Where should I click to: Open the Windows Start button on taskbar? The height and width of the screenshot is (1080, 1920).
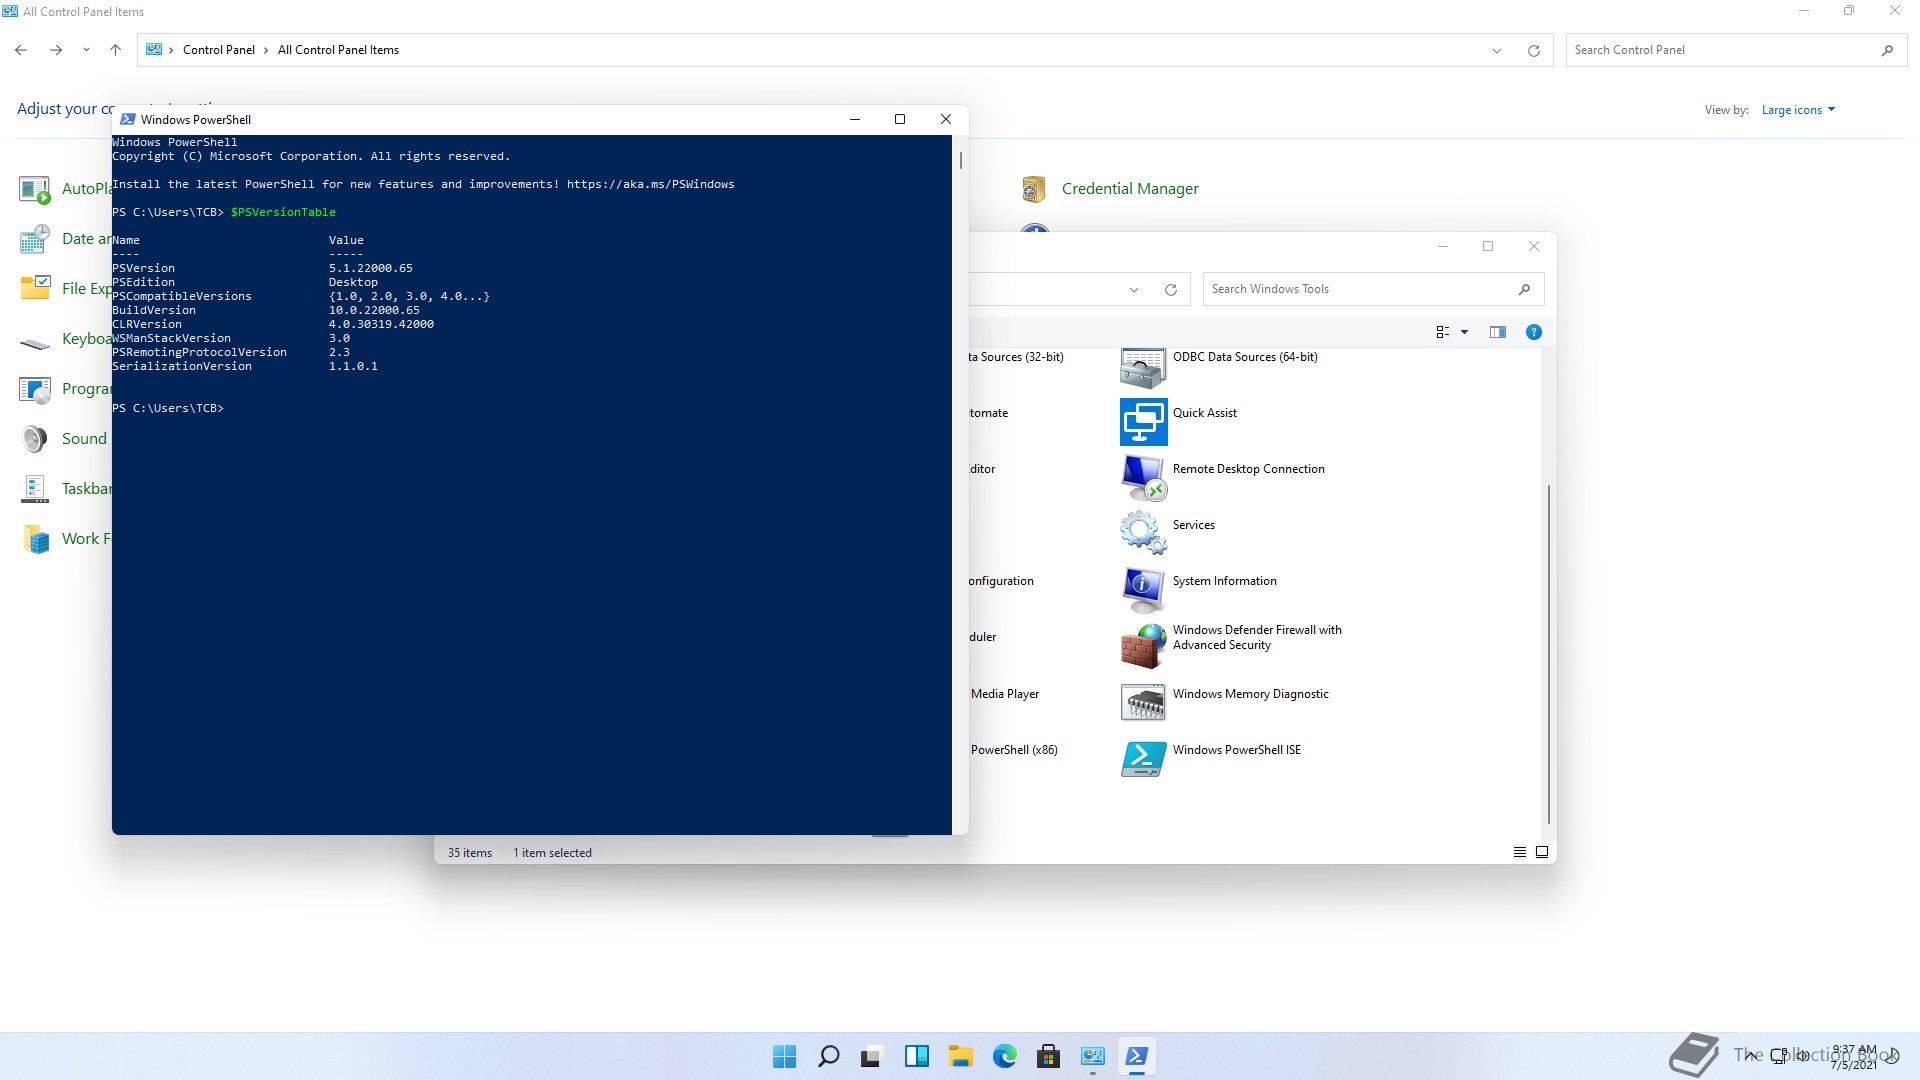tap(785, 1056)
